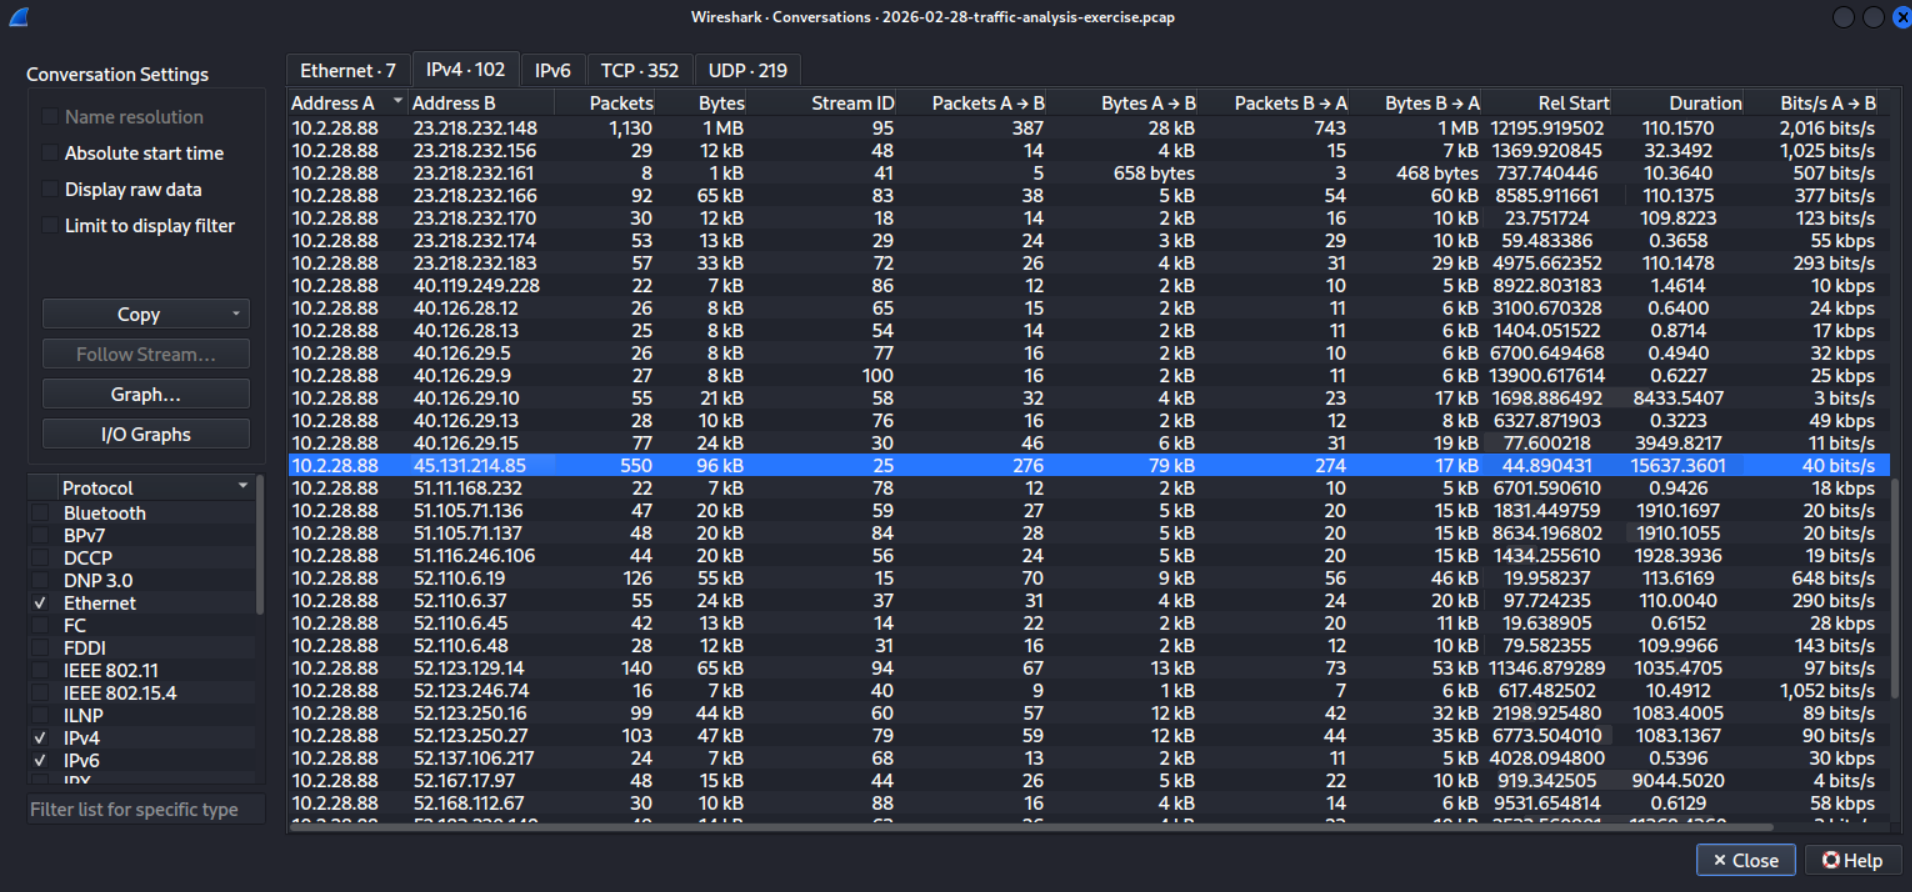Enable the ILNP protocol checkbox
This screenshot has height=892, width=1912.
tap(40, 715)
